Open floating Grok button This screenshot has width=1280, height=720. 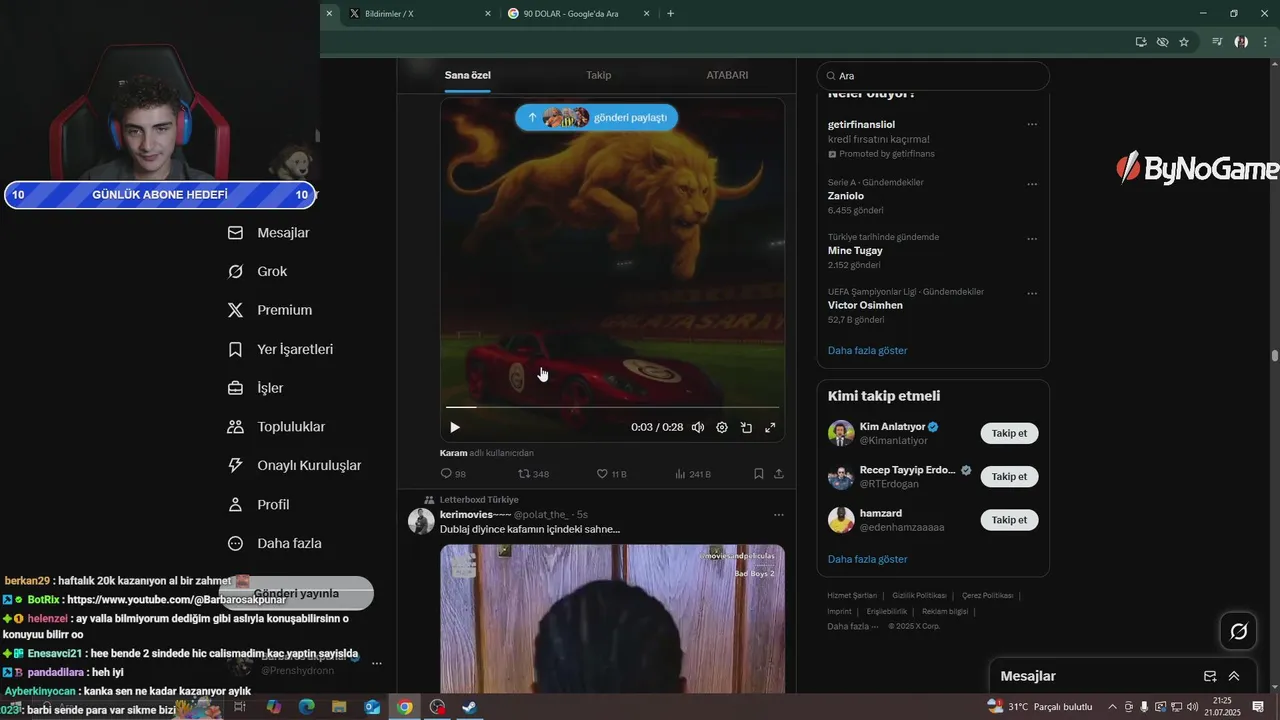tap(1238, 631)
